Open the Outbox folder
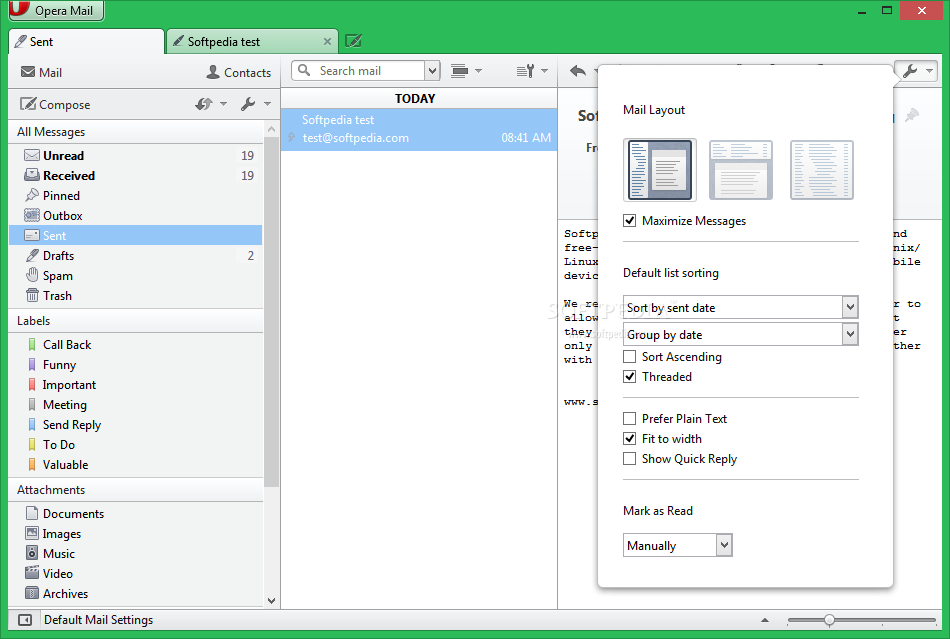Image resolution: width=950 pixels, height=639 pixels. 136,216
